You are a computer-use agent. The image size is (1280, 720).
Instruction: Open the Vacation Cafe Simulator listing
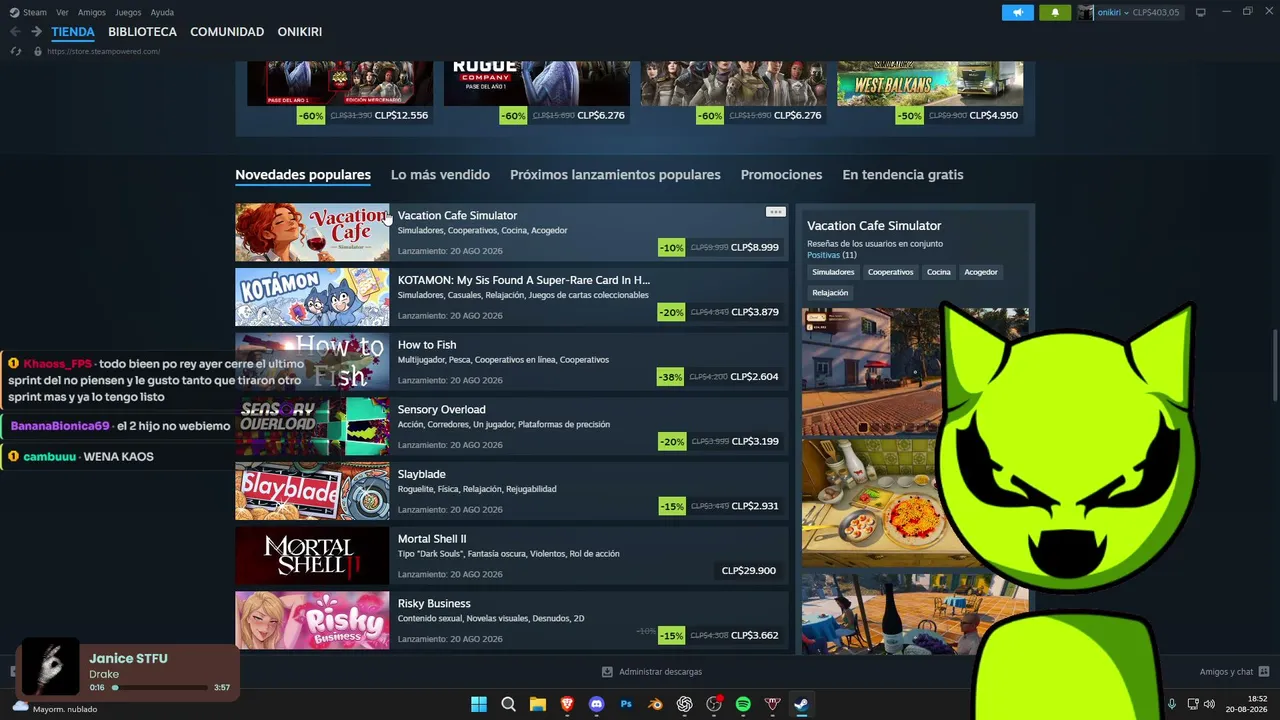pos(512,232)
